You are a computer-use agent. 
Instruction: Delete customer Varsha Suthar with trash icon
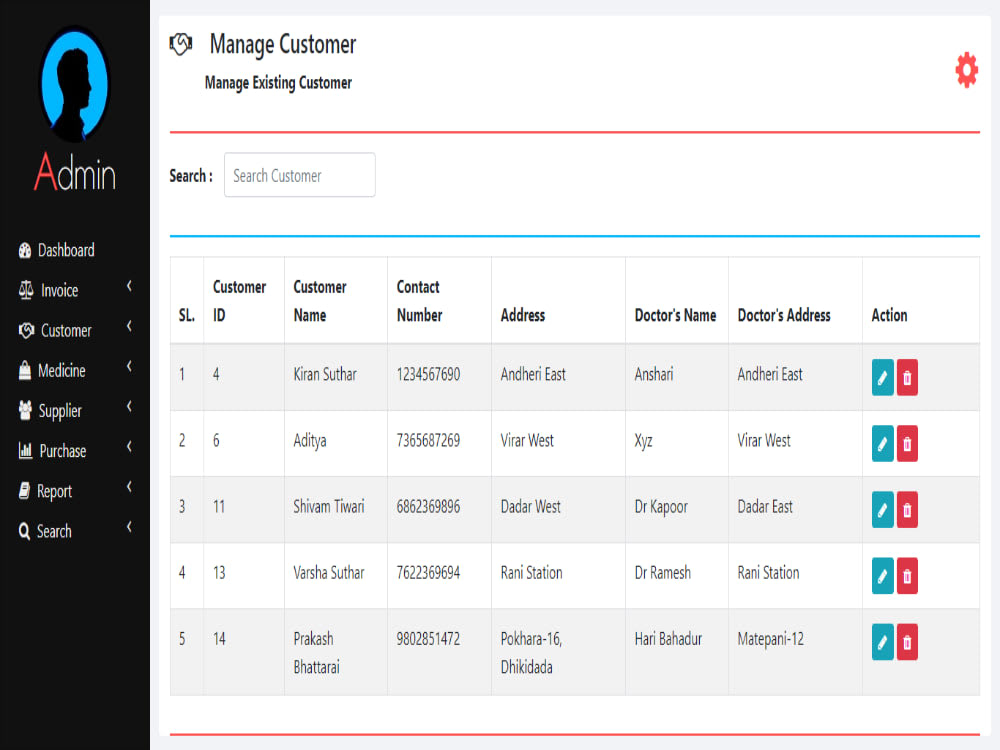(x=907, y=576)
